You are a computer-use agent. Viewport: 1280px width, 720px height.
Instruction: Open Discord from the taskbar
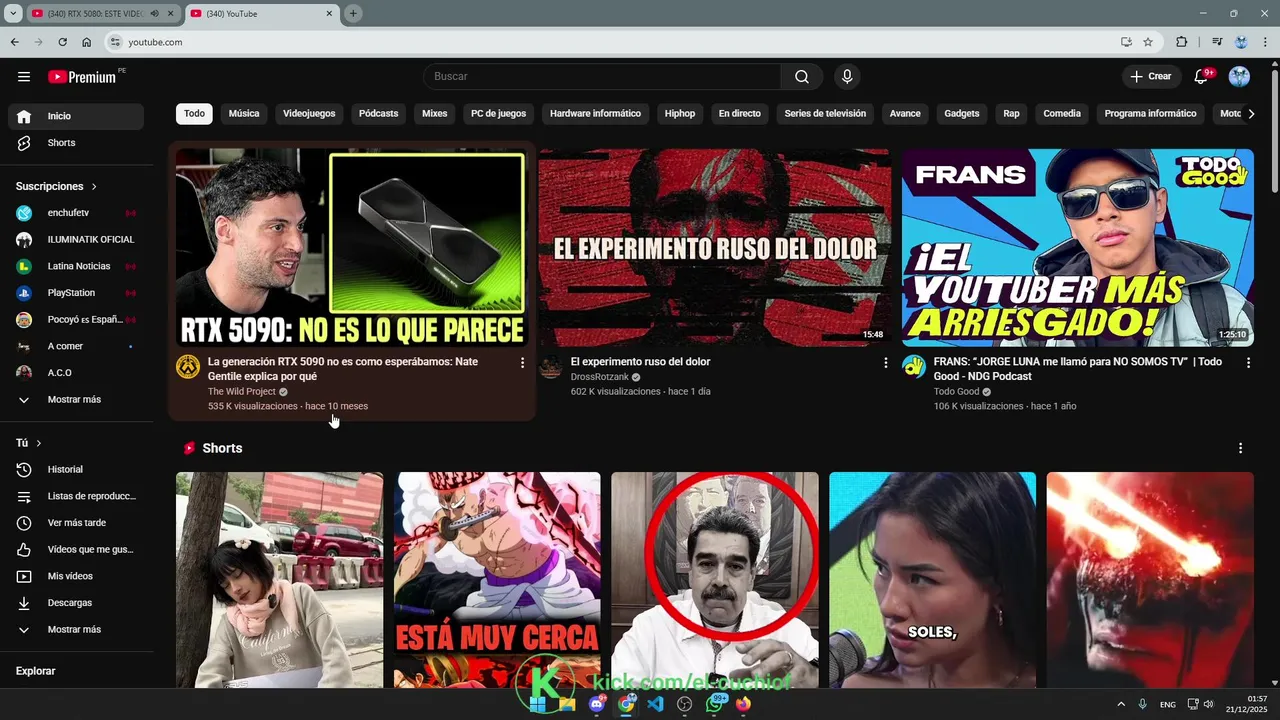(x=597, y=704)
